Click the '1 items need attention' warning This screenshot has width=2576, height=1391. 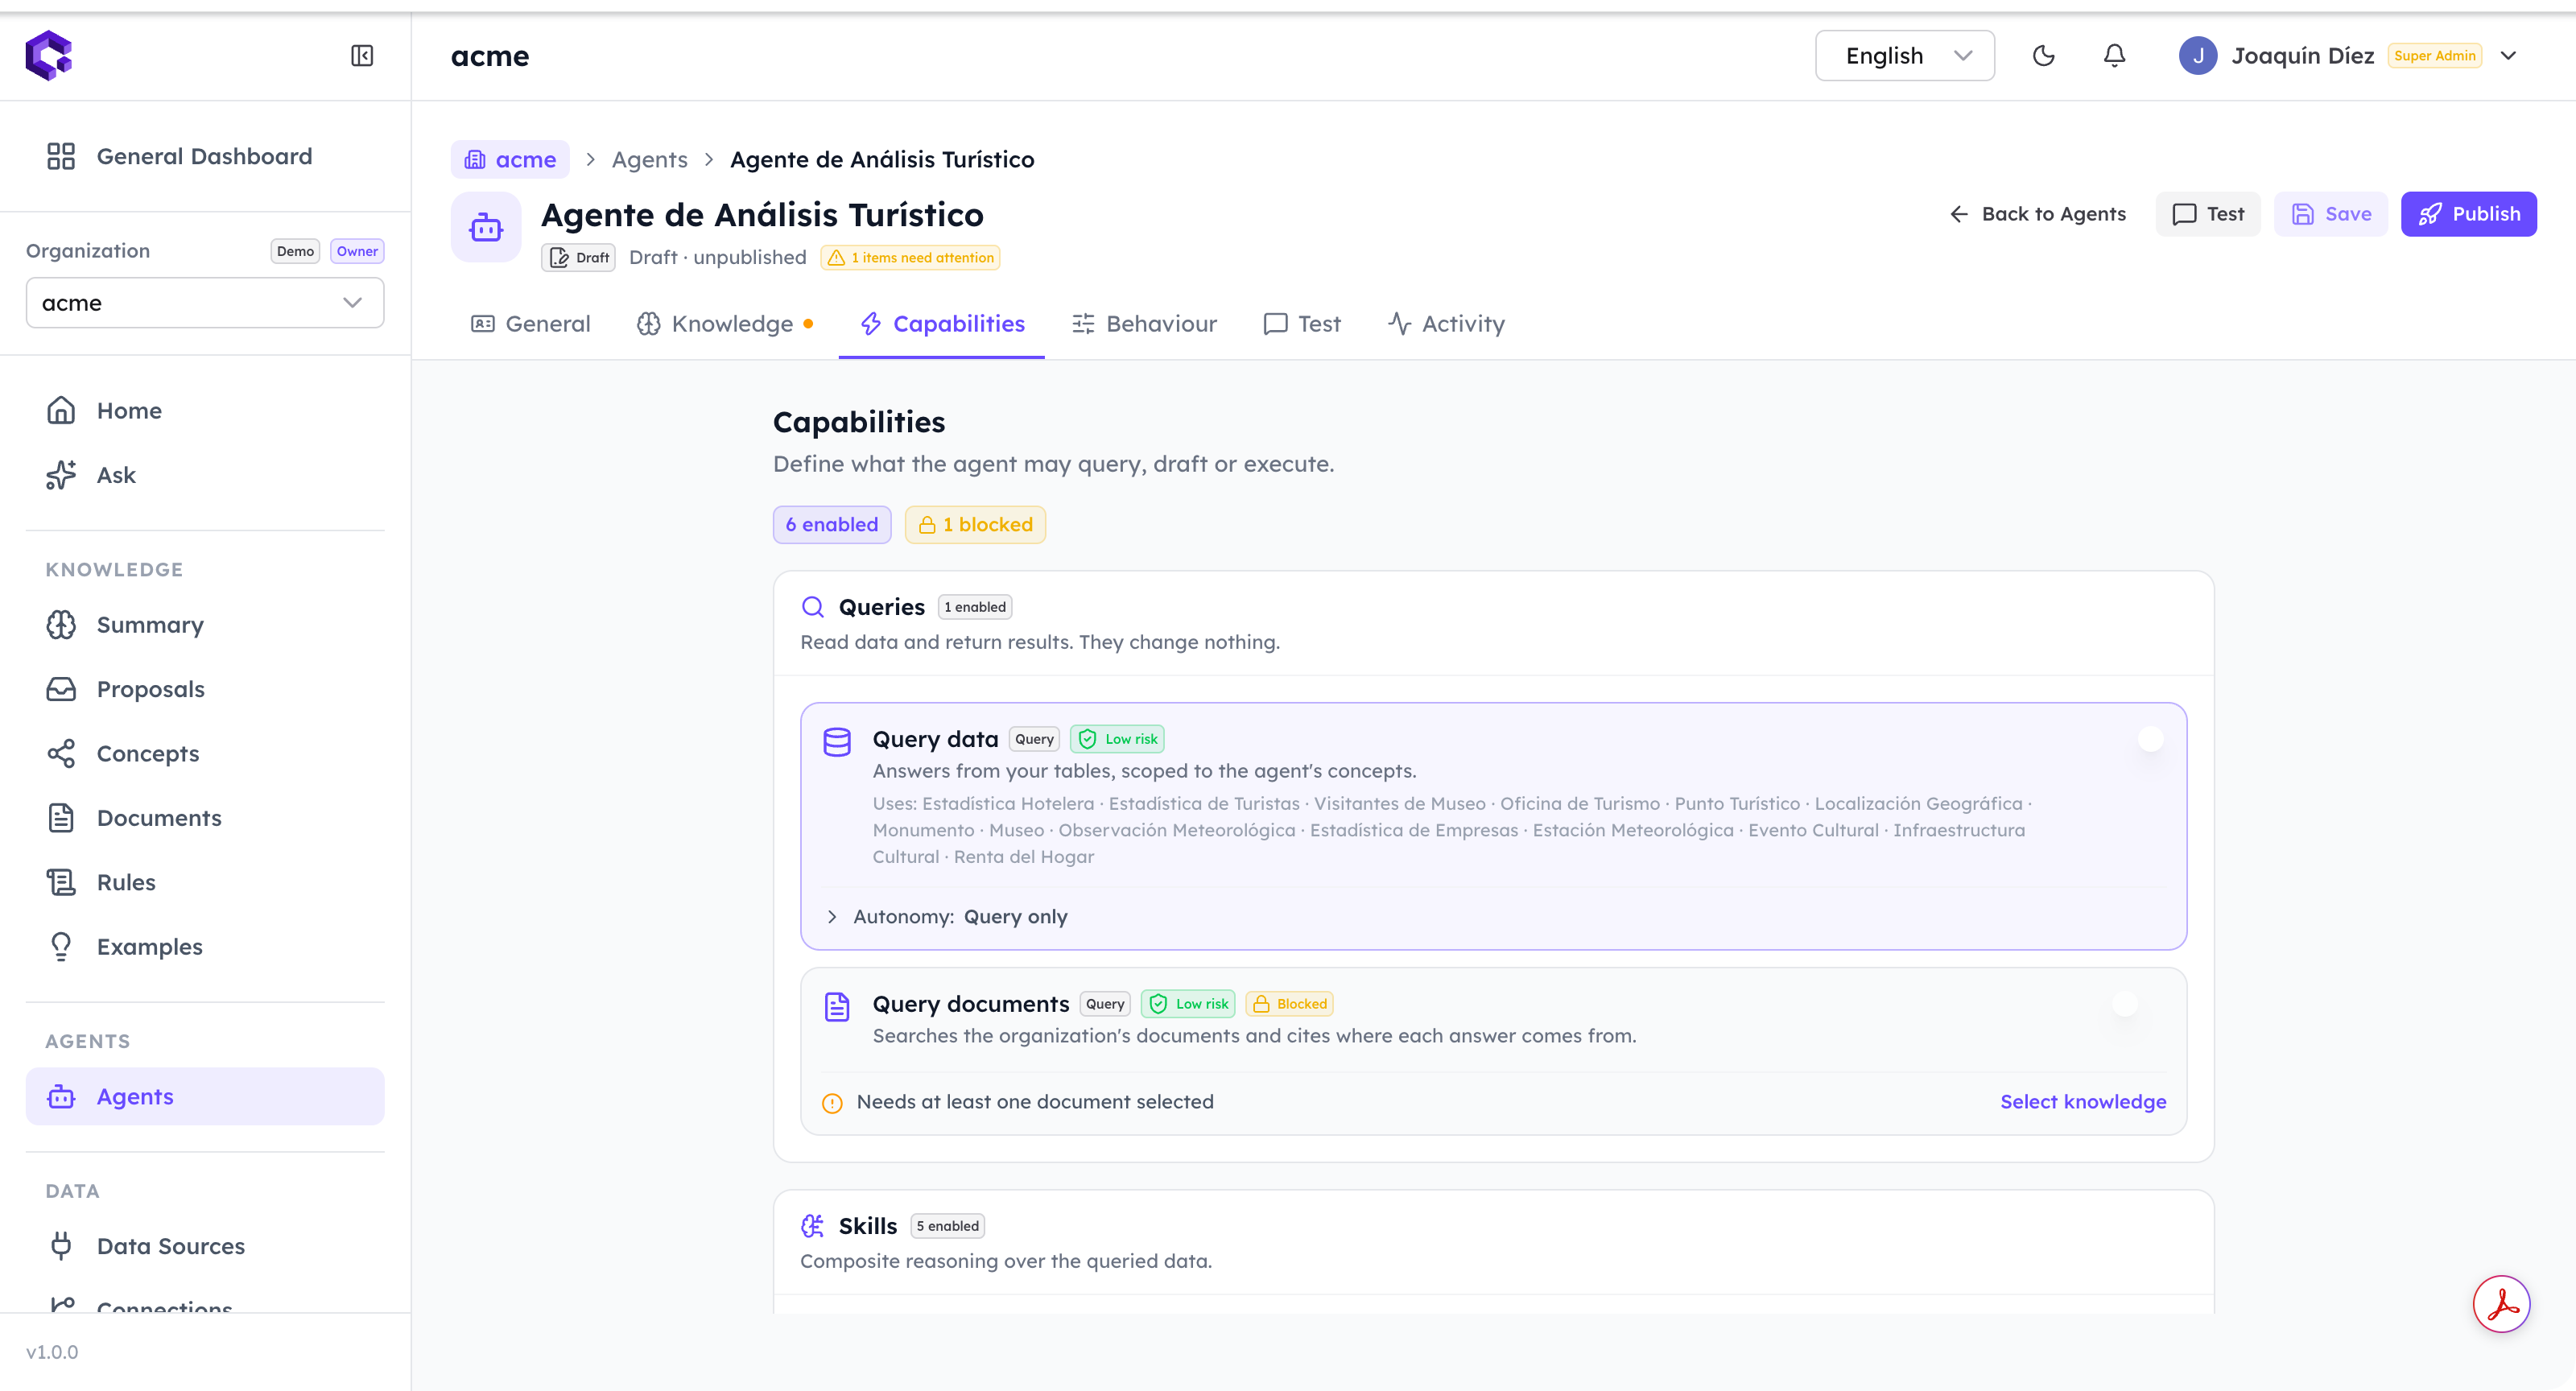coord(910,258)
